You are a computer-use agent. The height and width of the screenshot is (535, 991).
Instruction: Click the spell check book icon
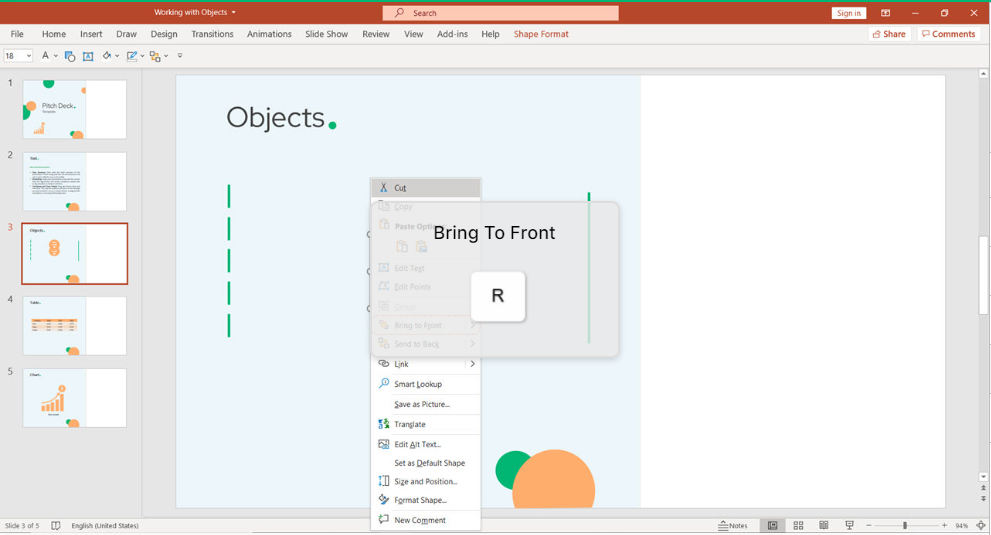click(56, 526)
